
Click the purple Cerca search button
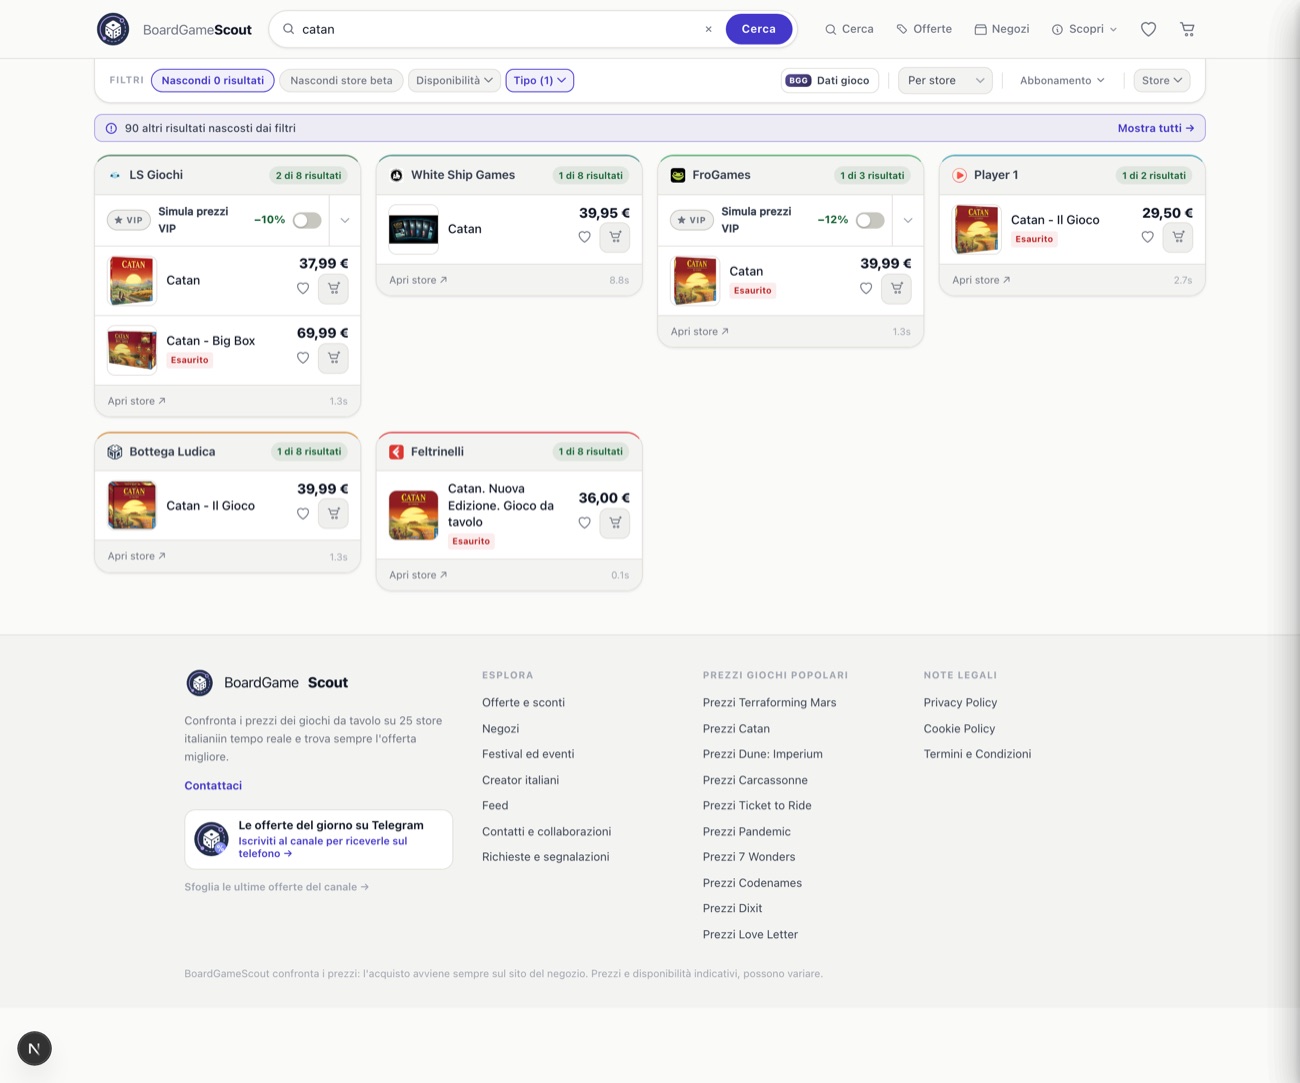759,29
